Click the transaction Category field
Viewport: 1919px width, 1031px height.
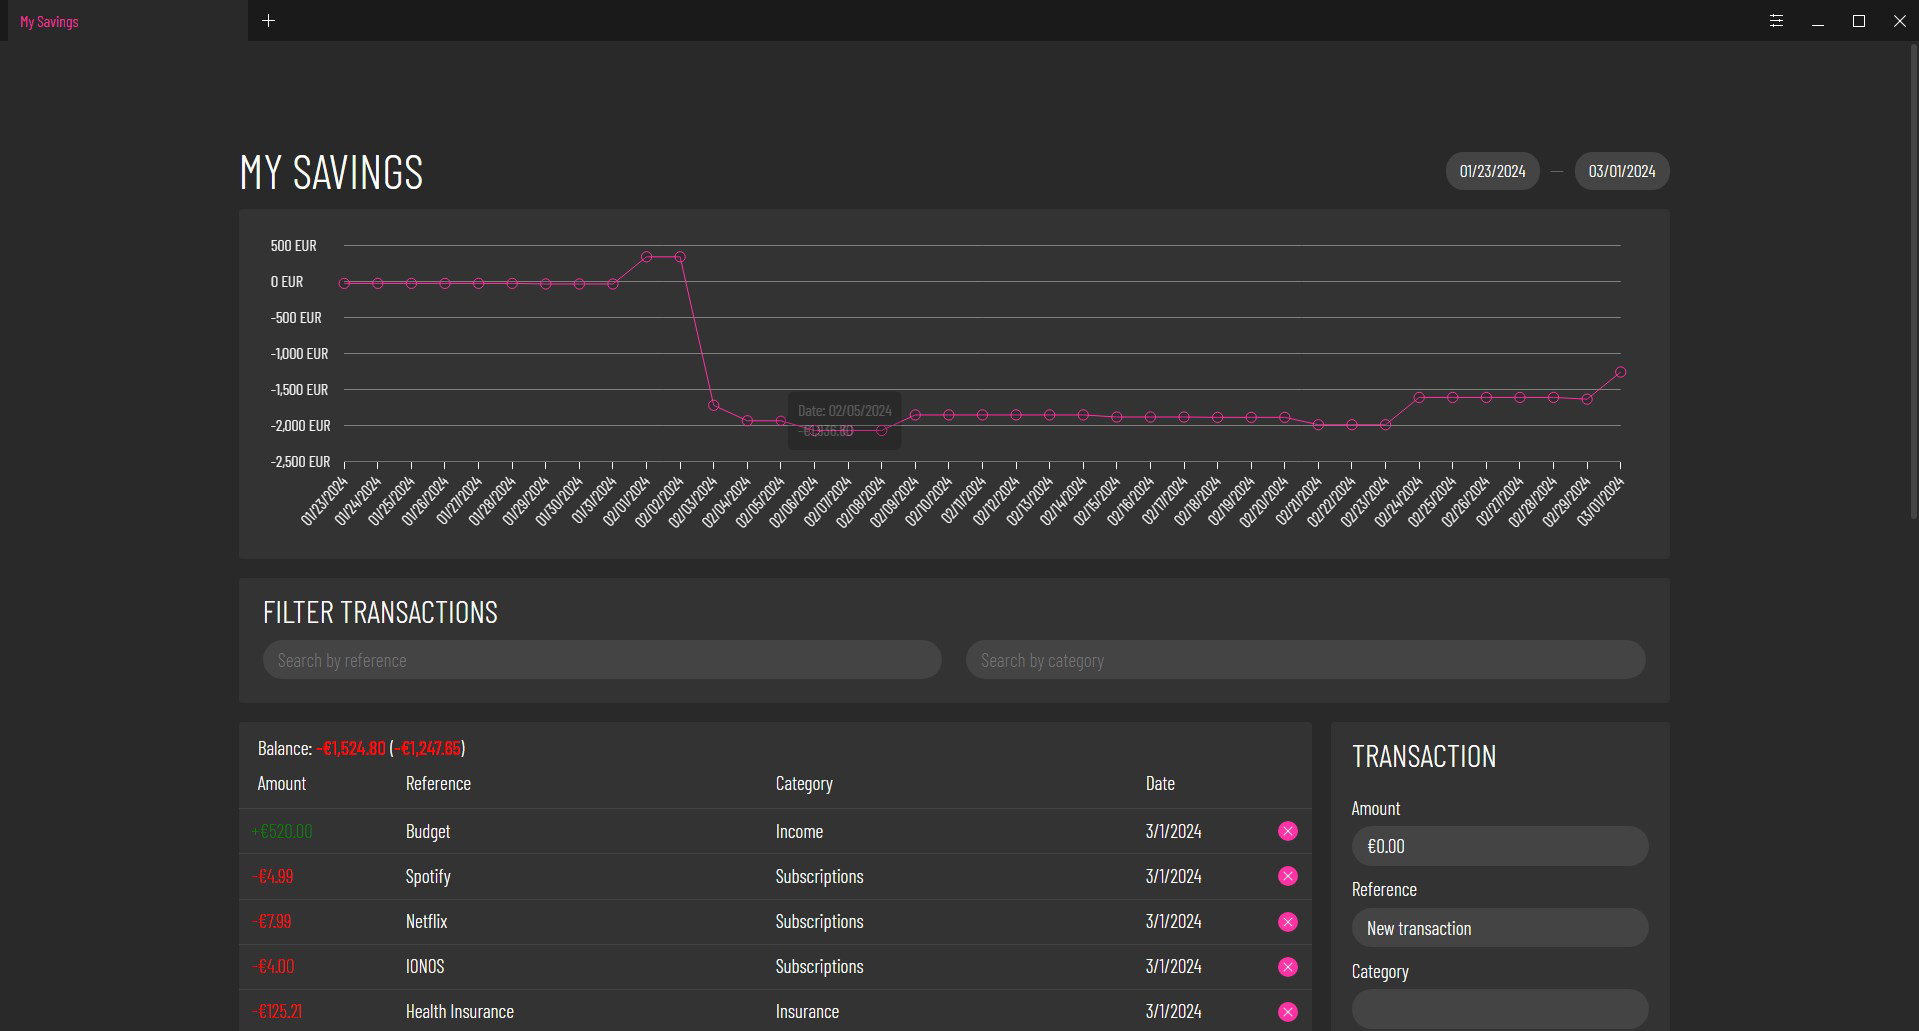(x=1500, y=1008)
